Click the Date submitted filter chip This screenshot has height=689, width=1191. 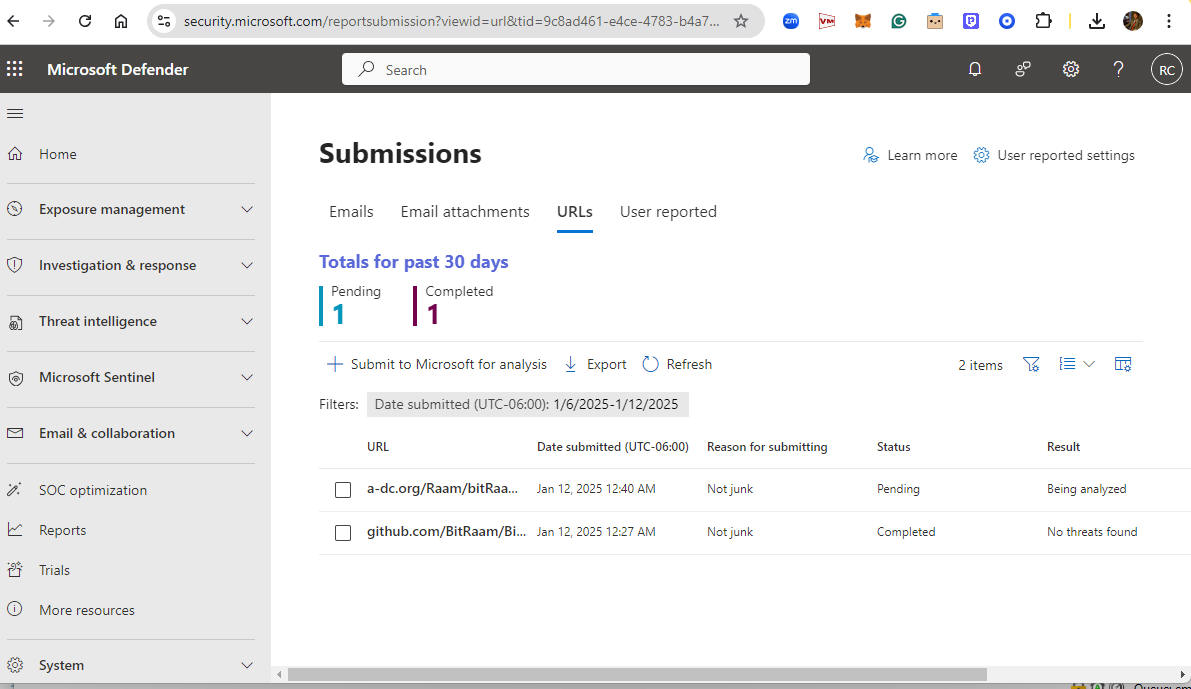coord(527,404)
